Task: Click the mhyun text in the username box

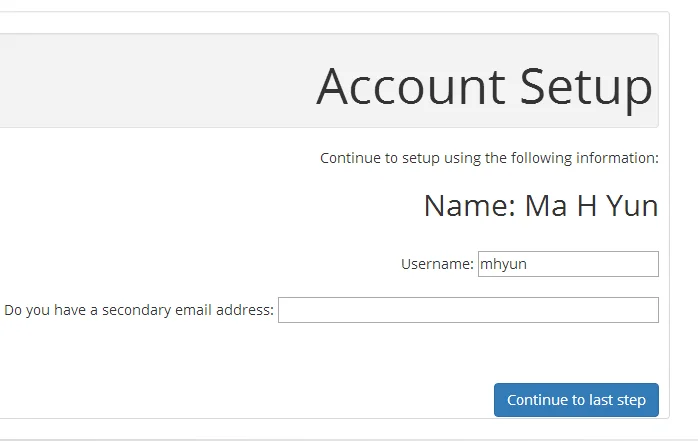Action: tap(502, 264)
